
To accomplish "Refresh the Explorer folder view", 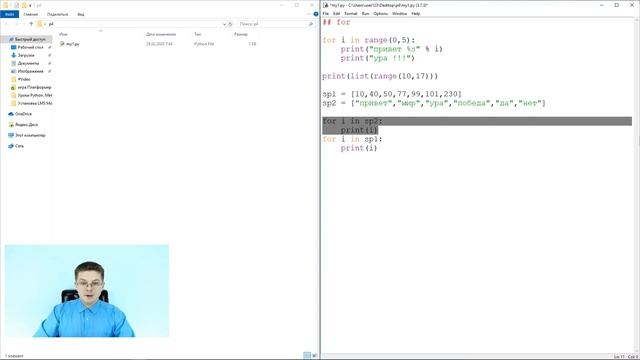I will click(x=230, y=24).
